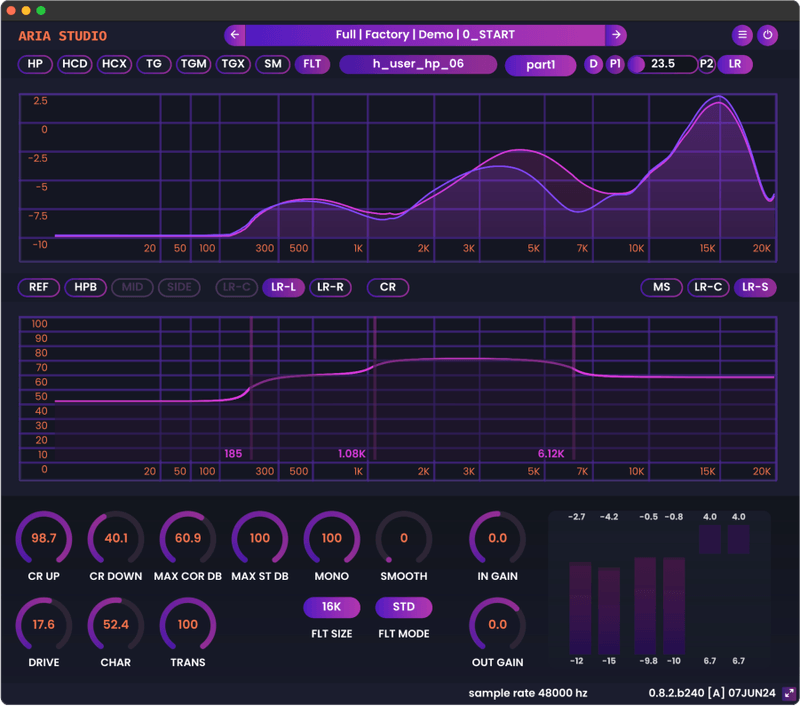Open the hamburger menu

click(x=742, y=35)
